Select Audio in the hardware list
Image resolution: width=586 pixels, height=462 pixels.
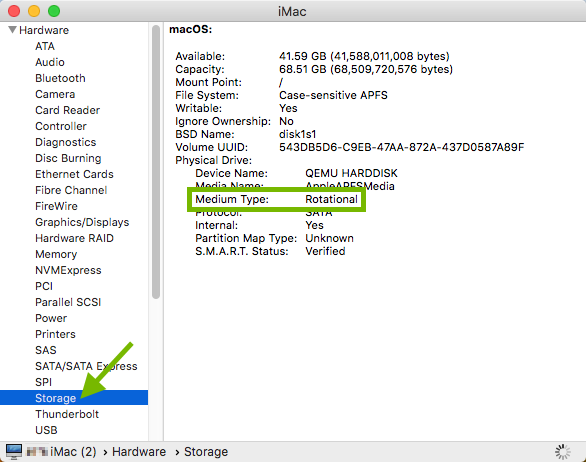[50, 62]
